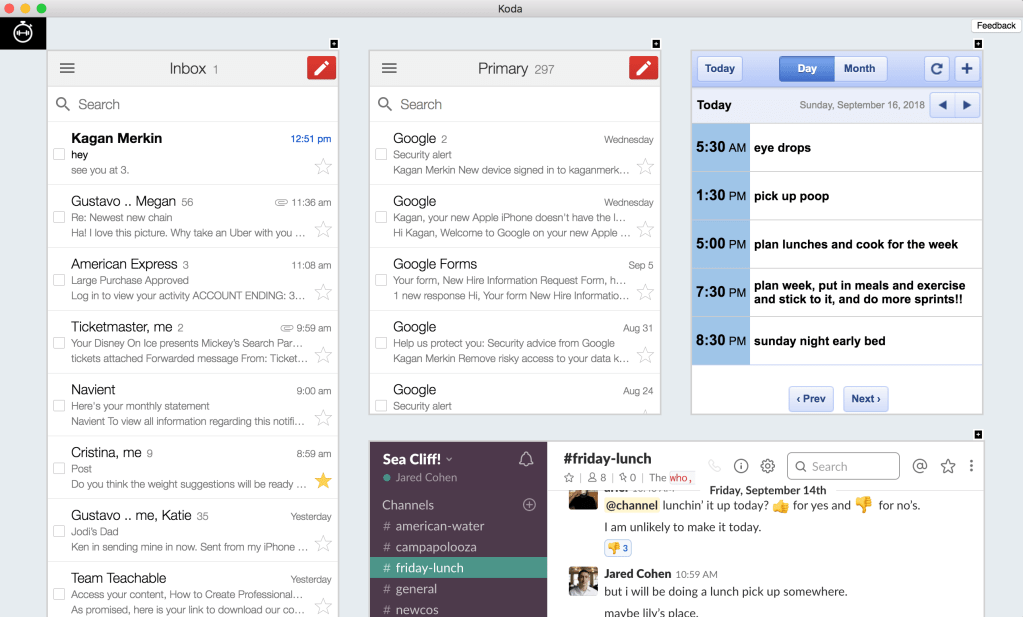
Task: Add a channel using the Channels plus icon
Action: pos(529,505)
